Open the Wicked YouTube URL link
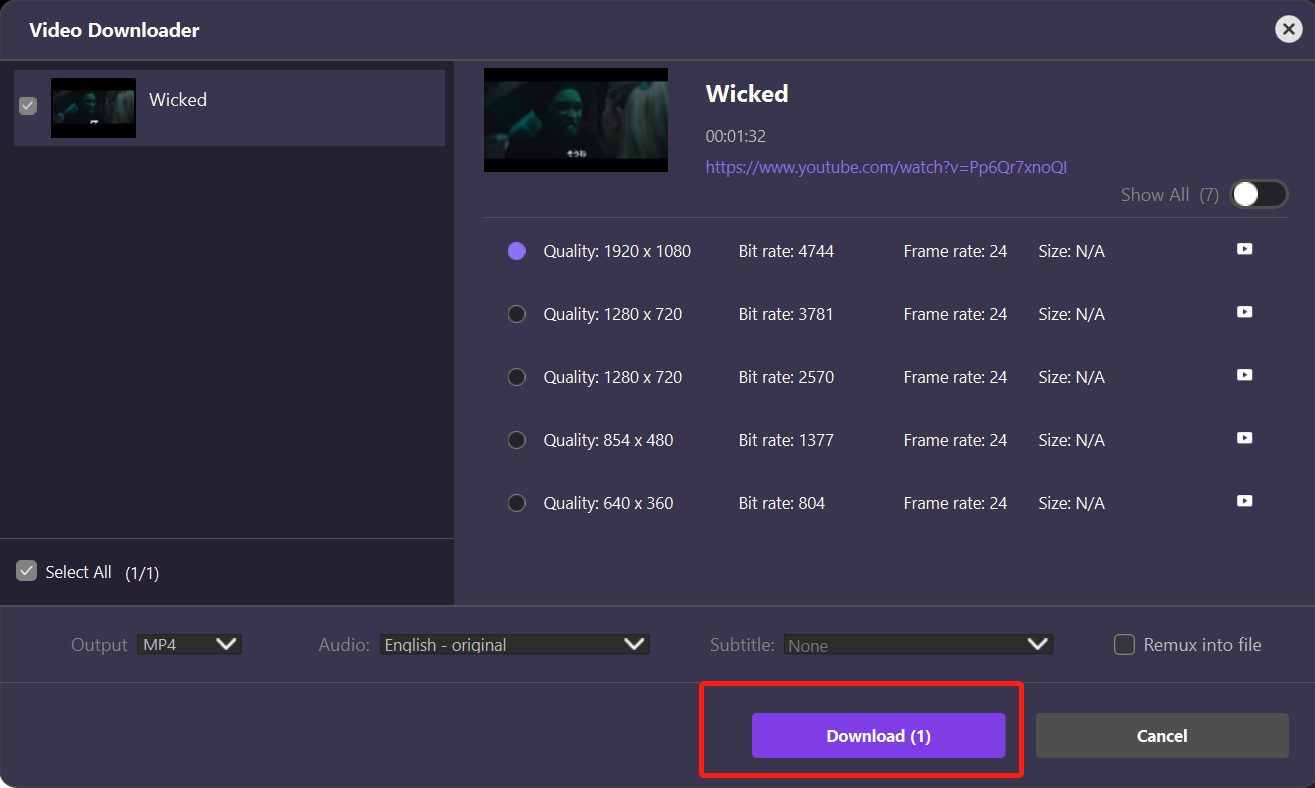Viewport: 1315px width, 788px height. click(x=886, y=167)
